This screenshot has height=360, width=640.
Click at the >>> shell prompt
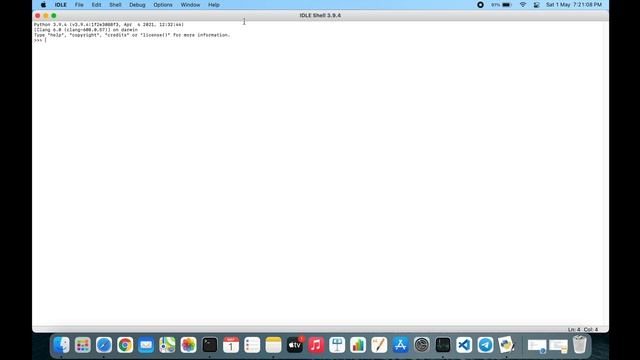pos(38,40)
